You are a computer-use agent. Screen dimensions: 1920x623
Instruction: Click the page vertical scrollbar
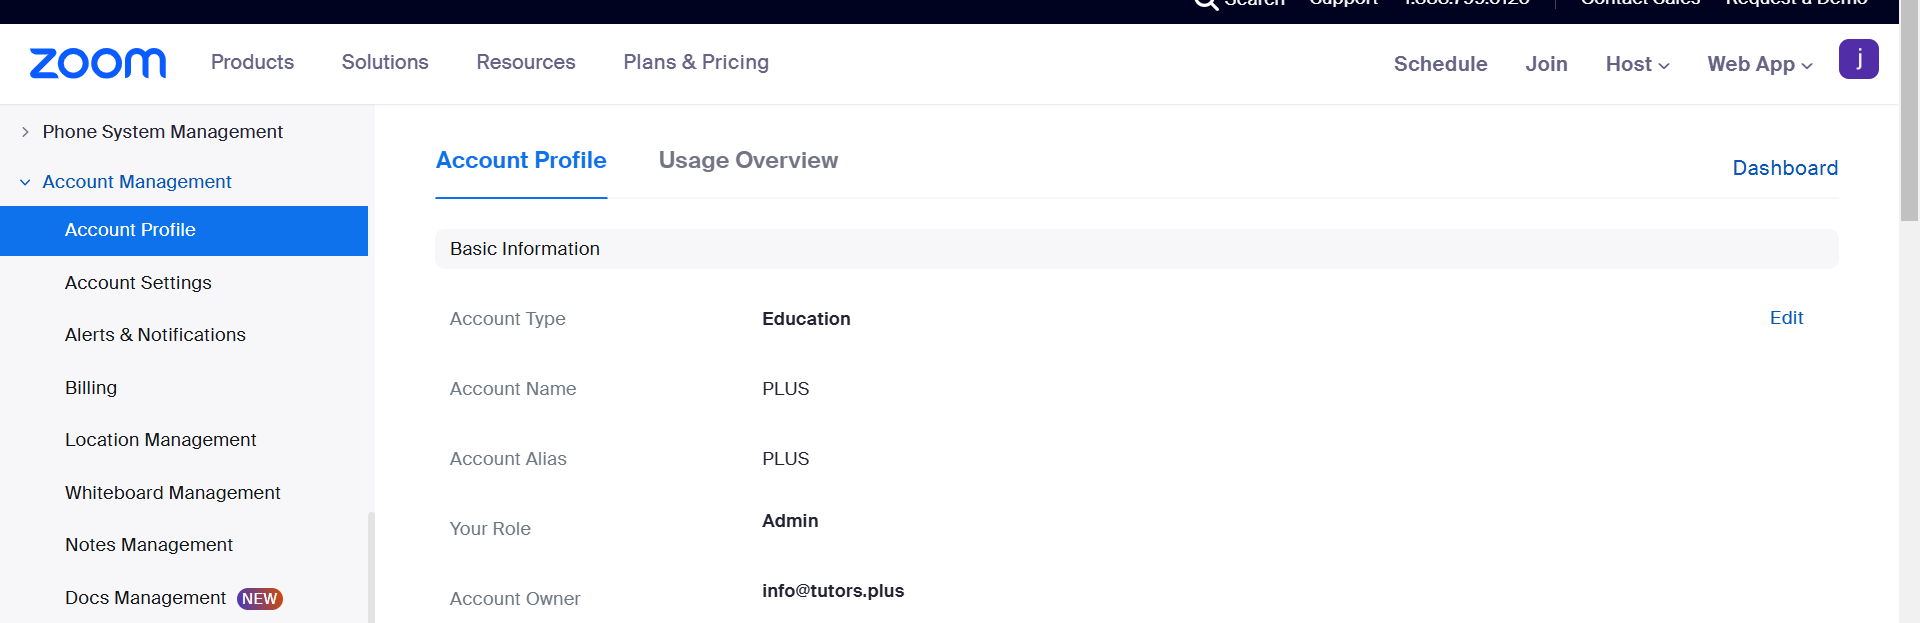[1909, 110]
